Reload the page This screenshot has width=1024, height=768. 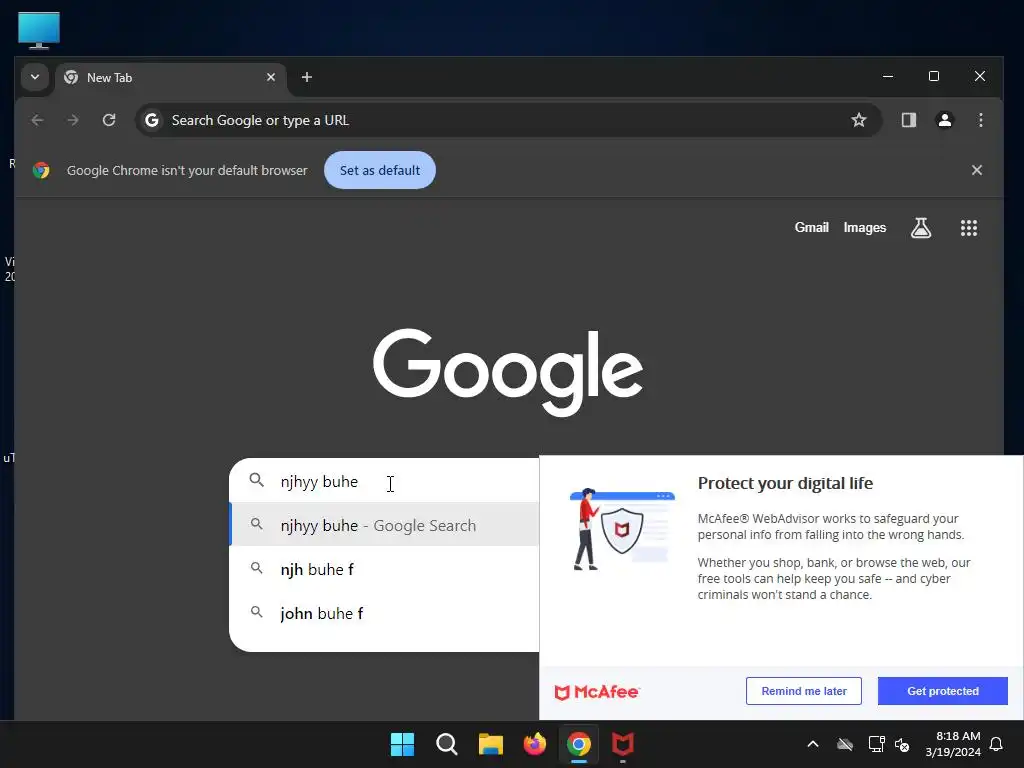tap(109, 120)
